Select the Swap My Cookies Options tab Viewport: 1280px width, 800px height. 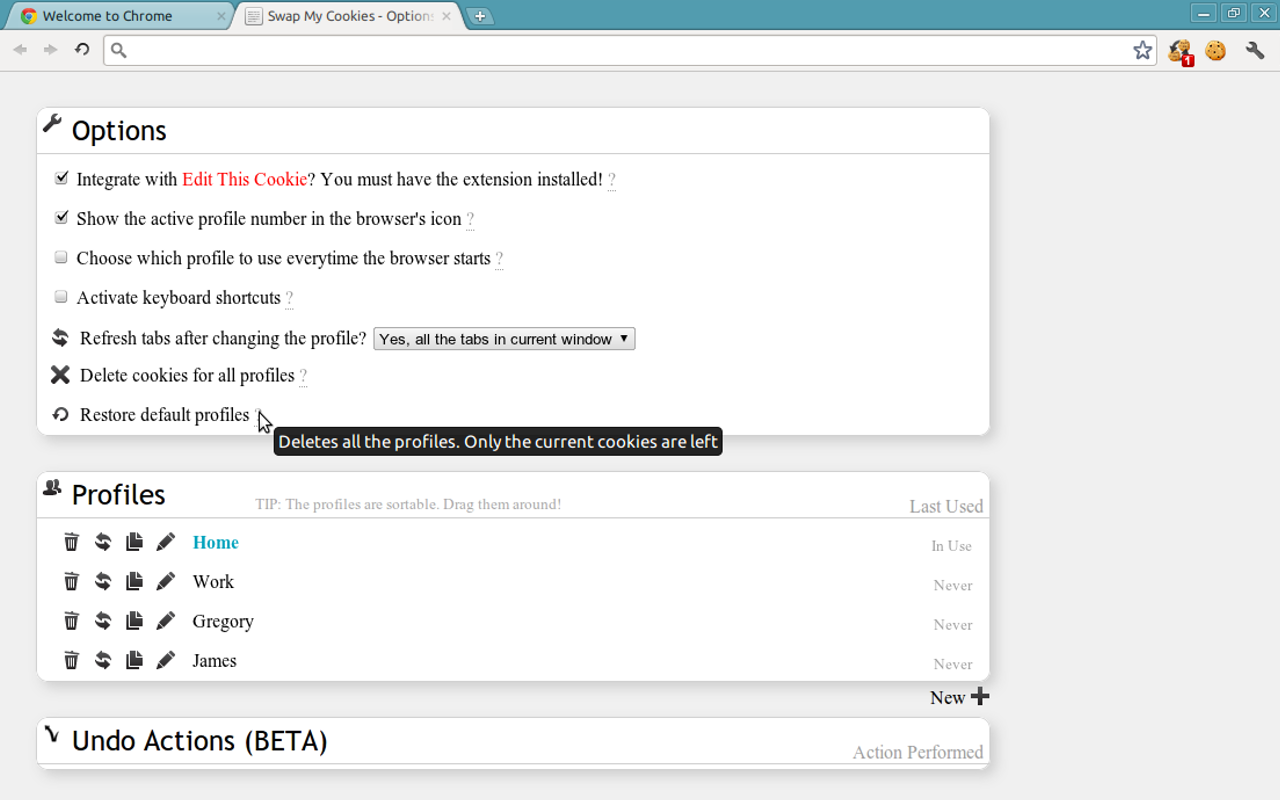350,16
